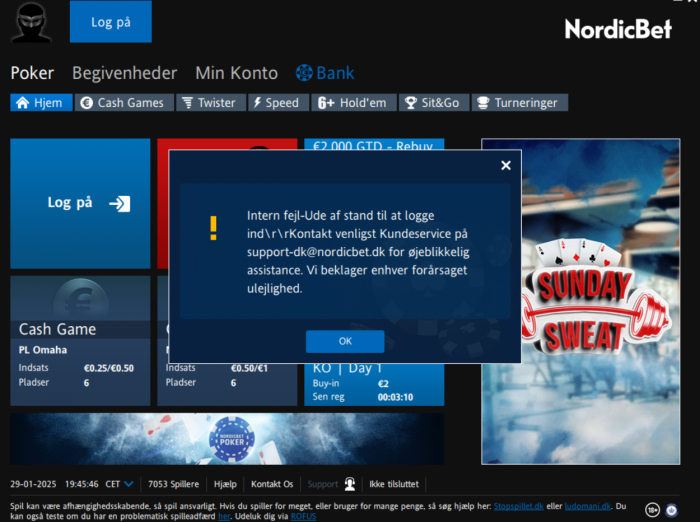The image size is (700, 522).
Task: Click the 18+ age restriction icon
Action: coord(652,509)
